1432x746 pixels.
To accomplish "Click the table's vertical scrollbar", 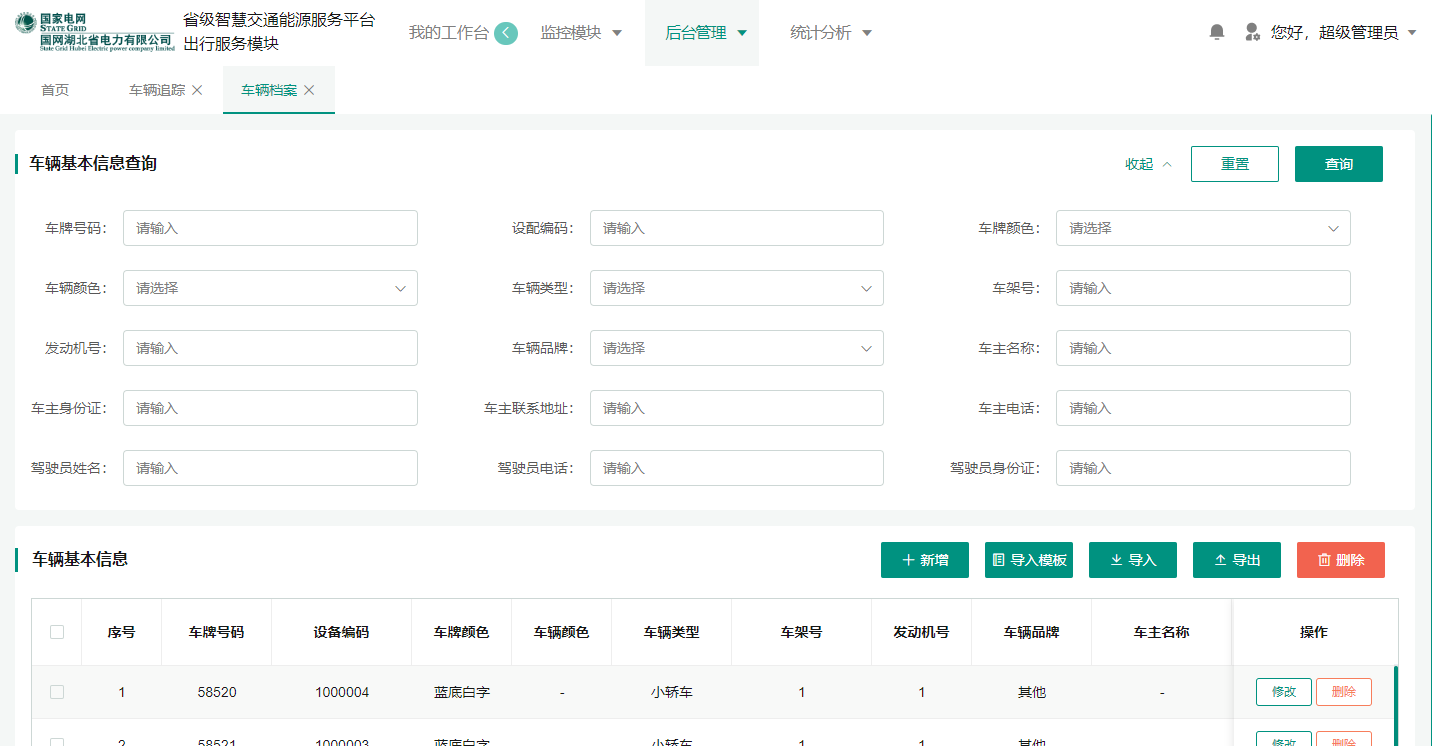I will coord(1396,706).
